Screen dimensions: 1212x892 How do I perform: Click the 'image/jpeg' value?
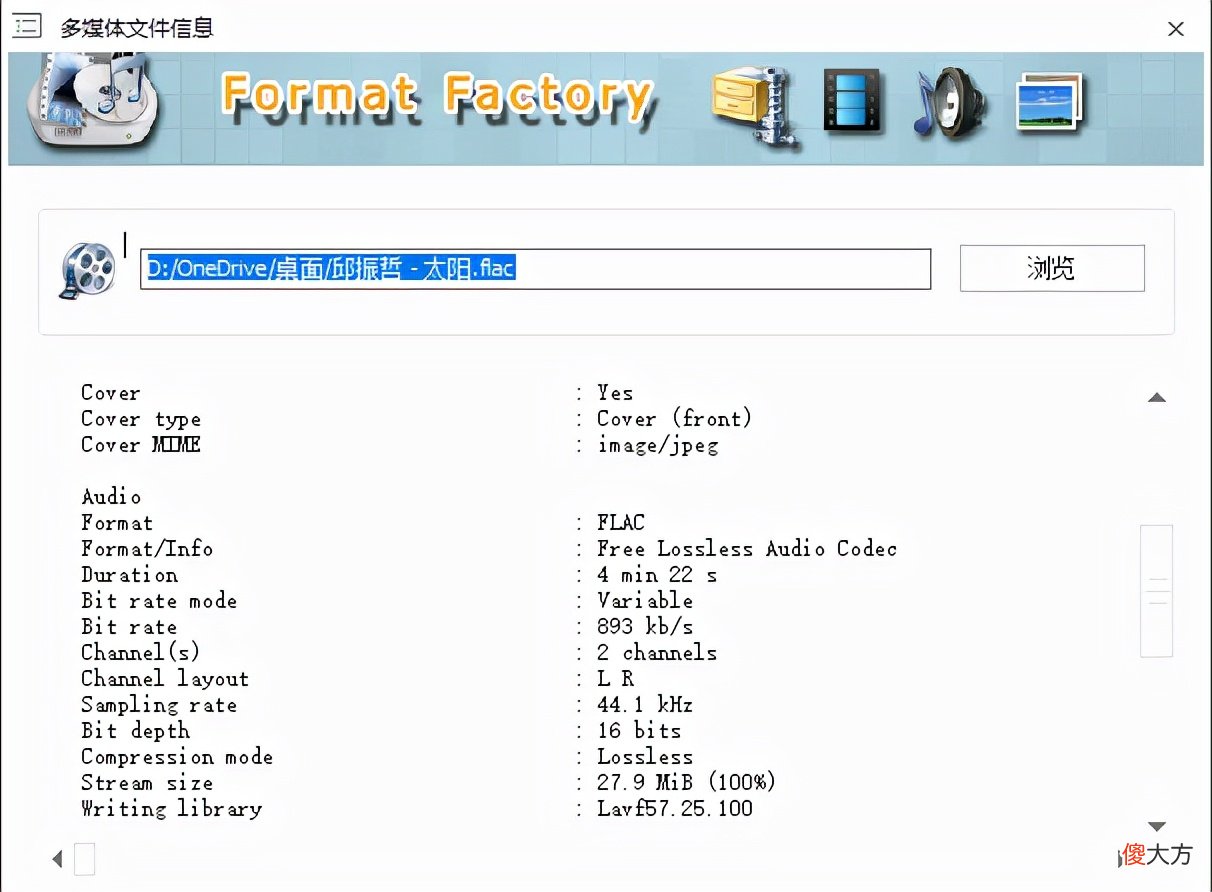coord(657,445)
